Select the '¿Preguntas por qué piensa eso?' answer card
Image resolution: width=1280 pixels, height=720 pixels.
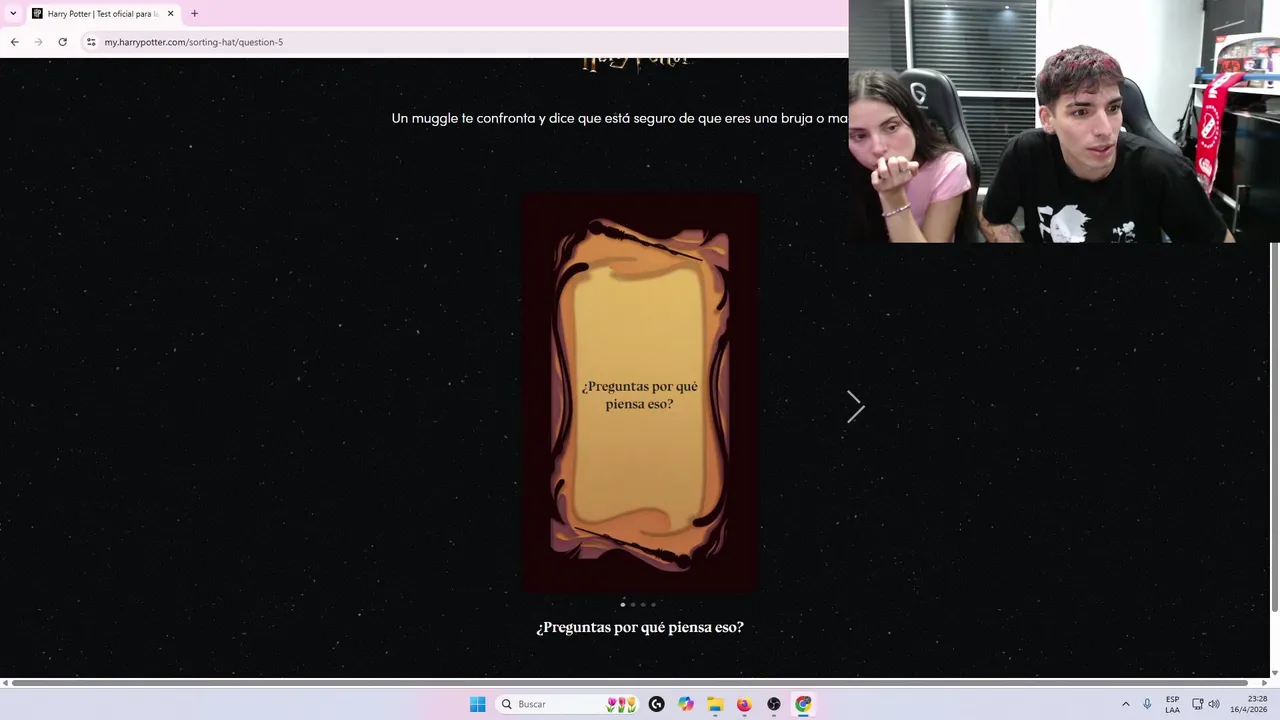[640, 394]
